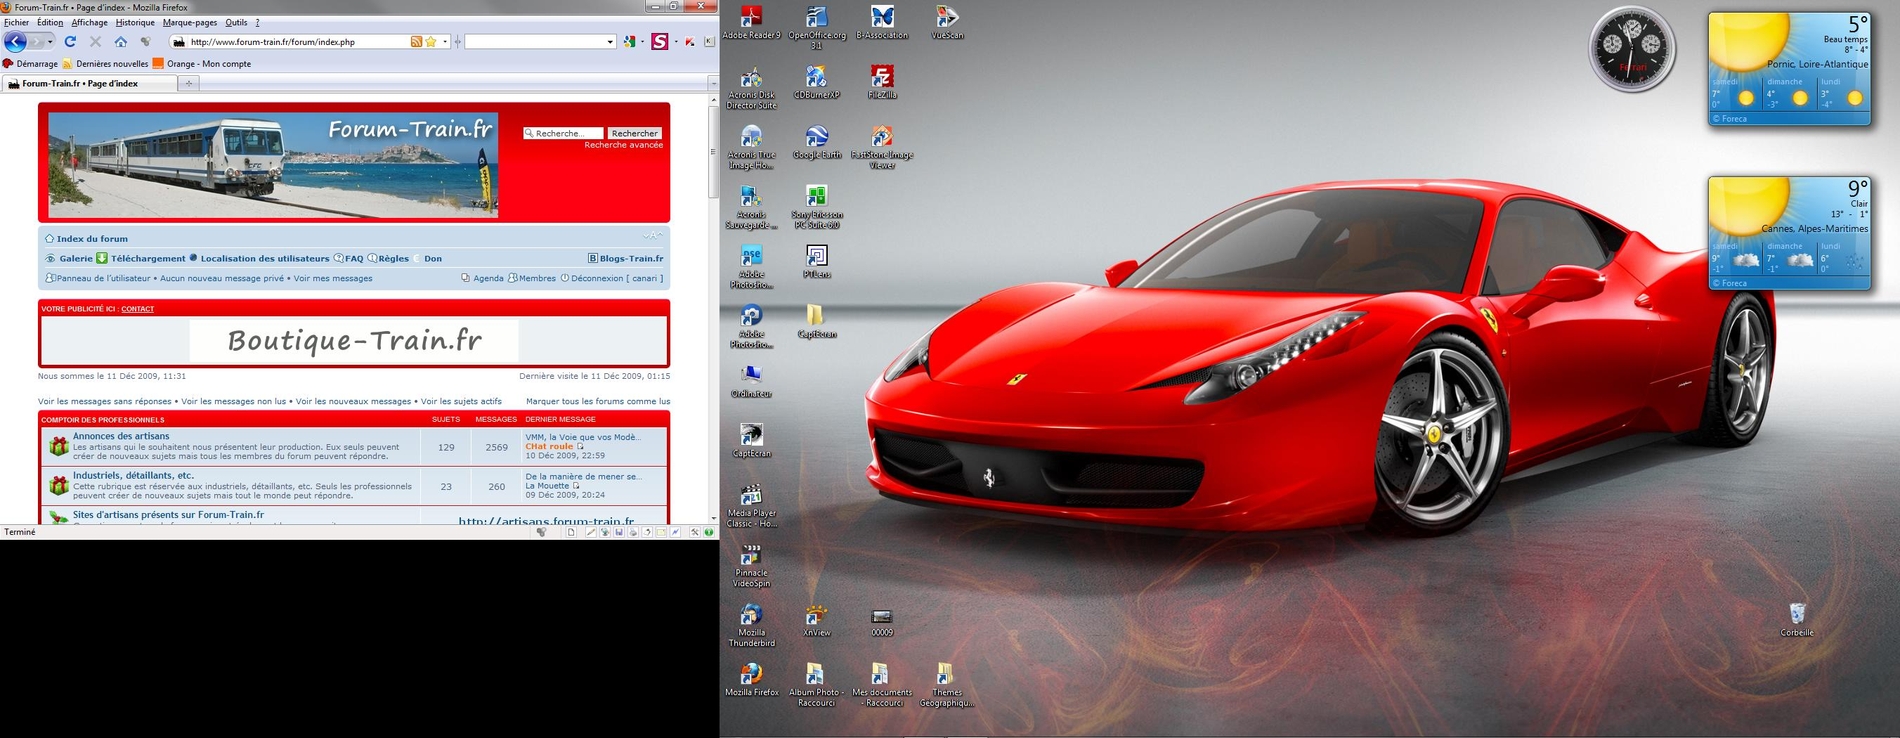This screenshot has height=738, width=1900.
Task: Bookmark this page with the star icon
Action: tap(431, 42)
